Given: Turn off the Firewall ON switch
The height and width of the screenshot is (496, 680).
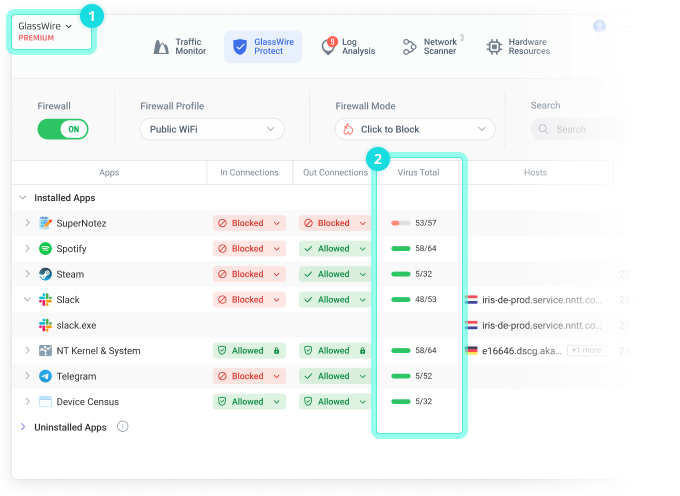Looking at the screenshot, I should point(63,129).
